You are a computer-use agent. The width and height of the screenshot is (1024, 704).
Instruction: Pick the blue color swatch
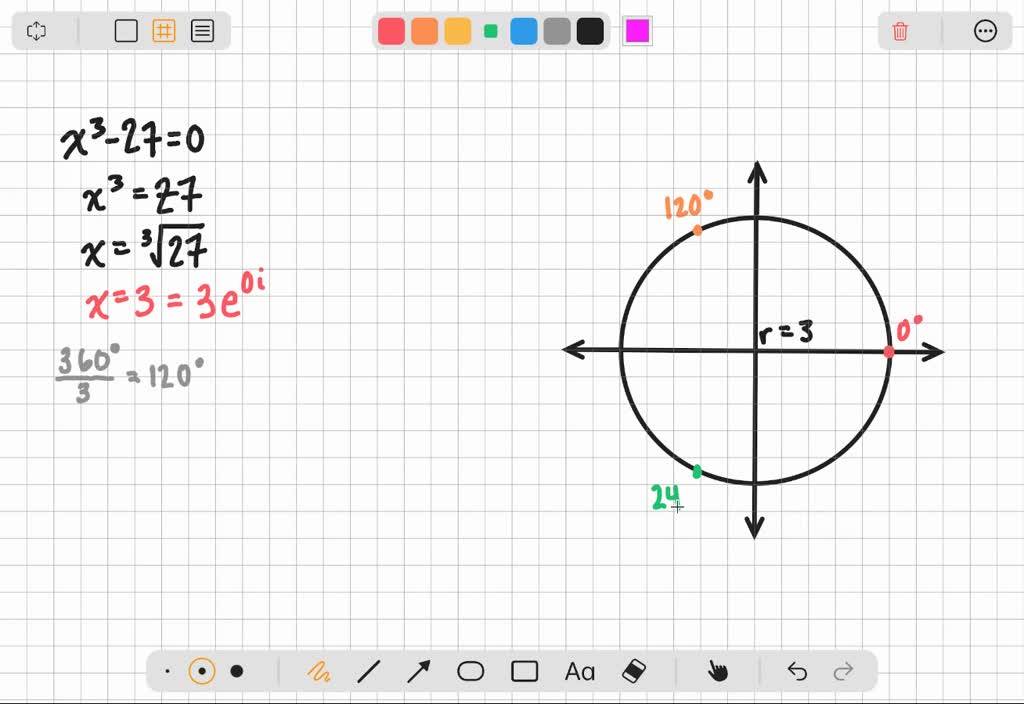click(x=524, y=31)
